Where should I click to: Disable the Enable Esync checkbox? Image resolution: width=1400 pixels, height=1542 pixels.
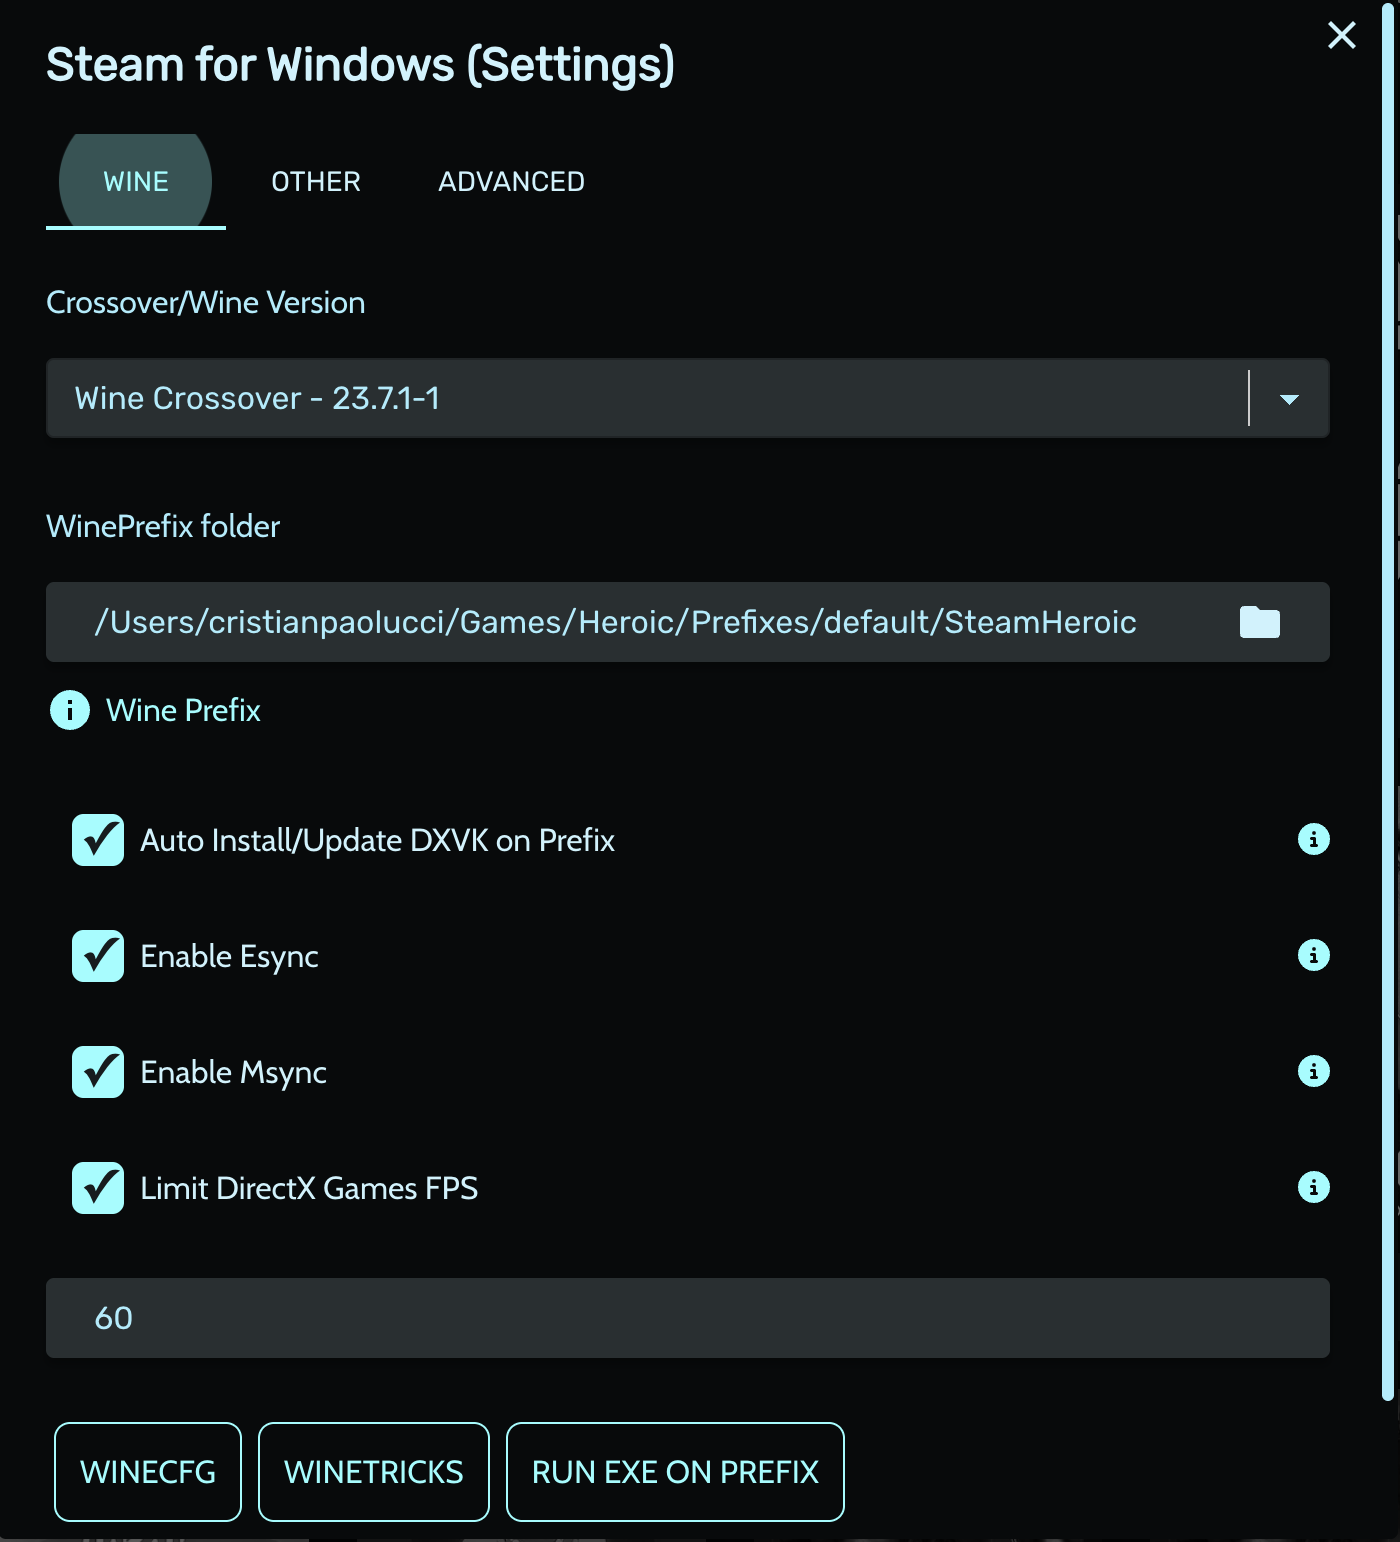pyautogui.click(x=98, y=956)
